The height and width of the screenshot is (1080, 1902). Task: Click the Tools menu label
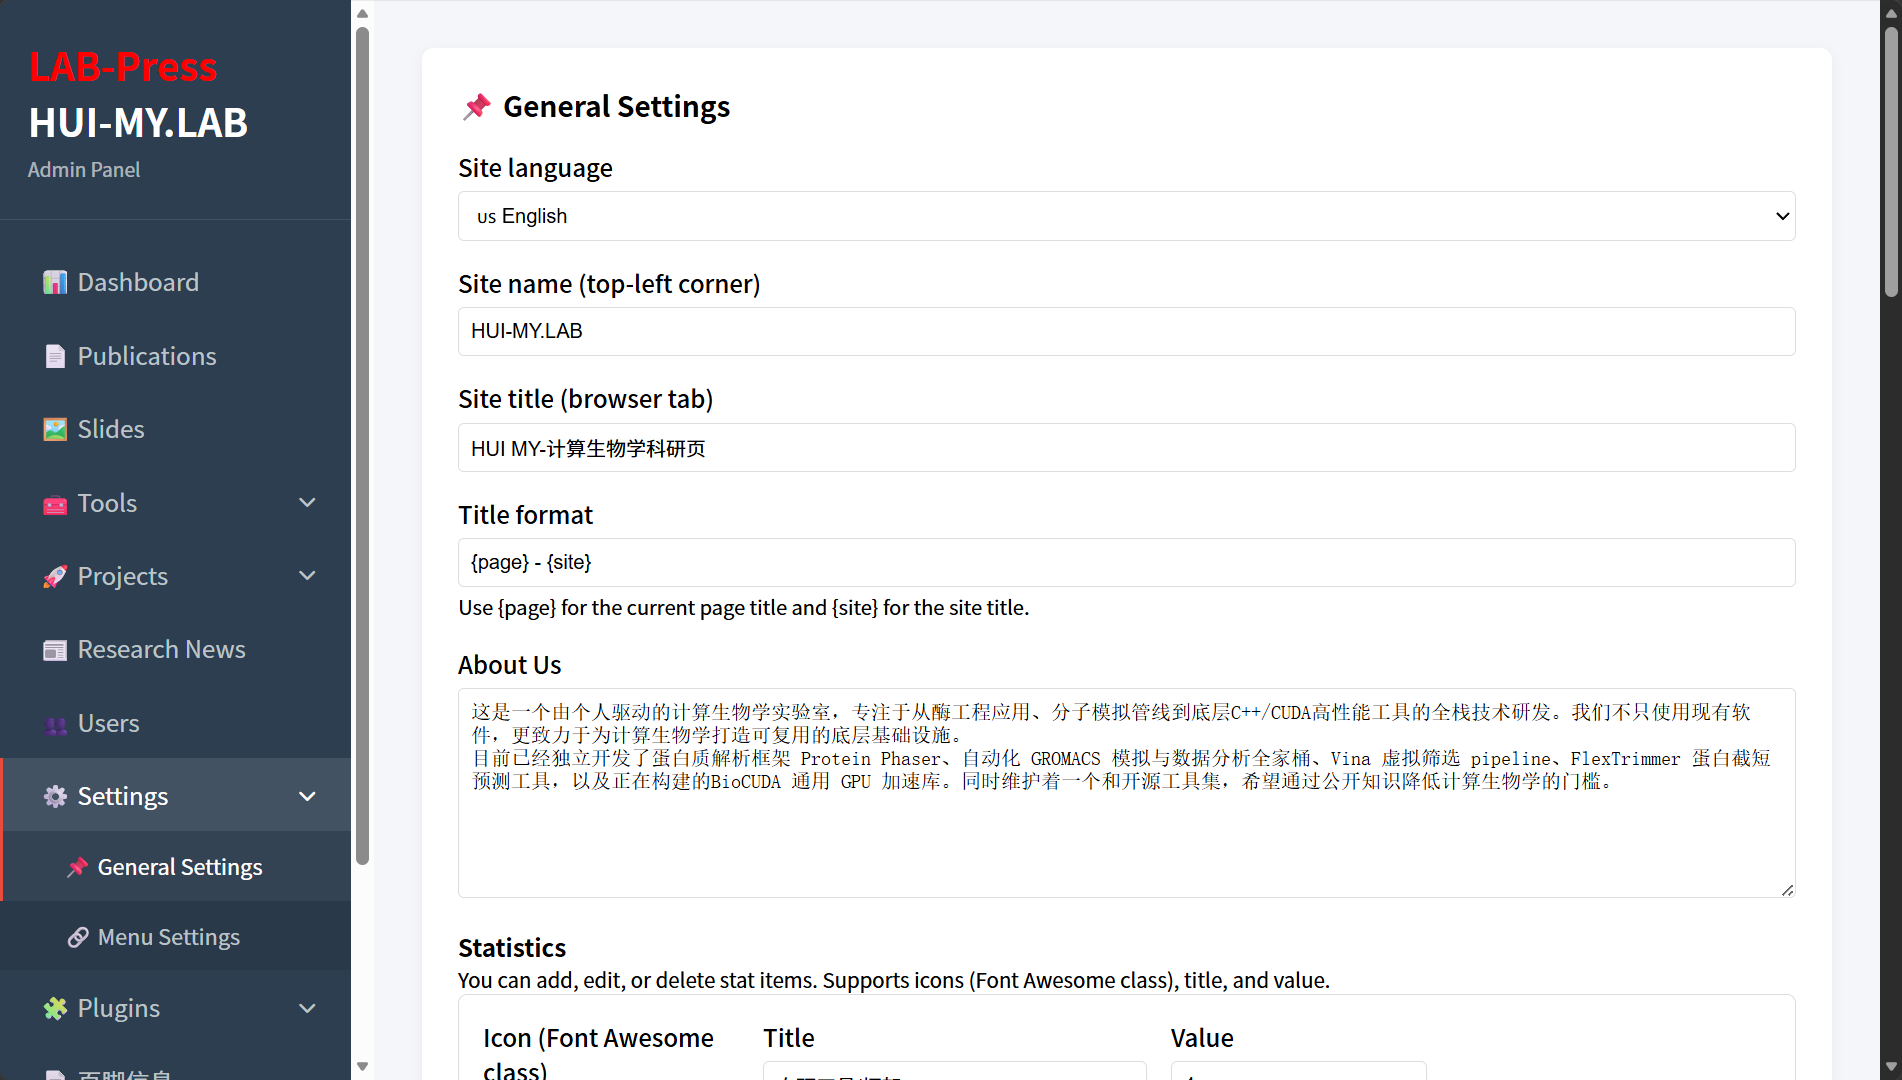[x=107, y=503]
